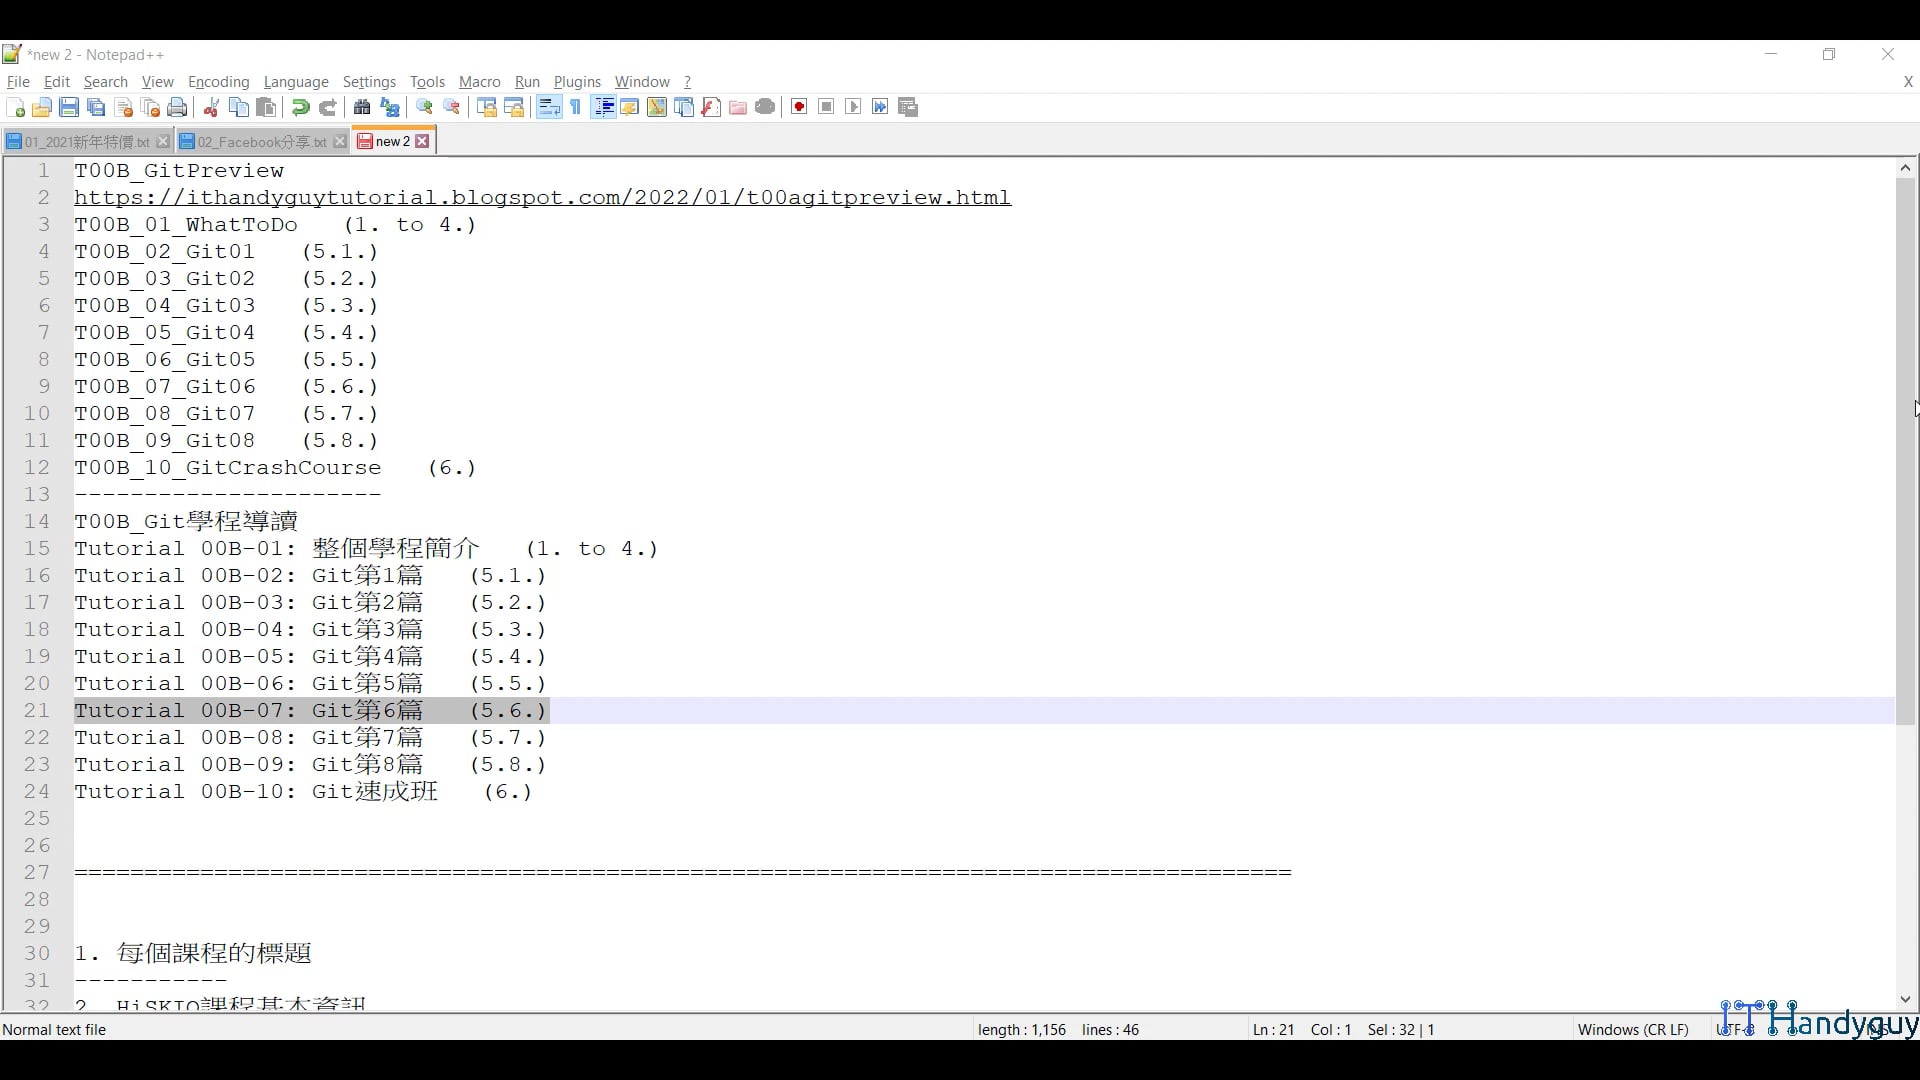
Task: Click the Paste toolbar icon
Action: click(x=266, y=107)
